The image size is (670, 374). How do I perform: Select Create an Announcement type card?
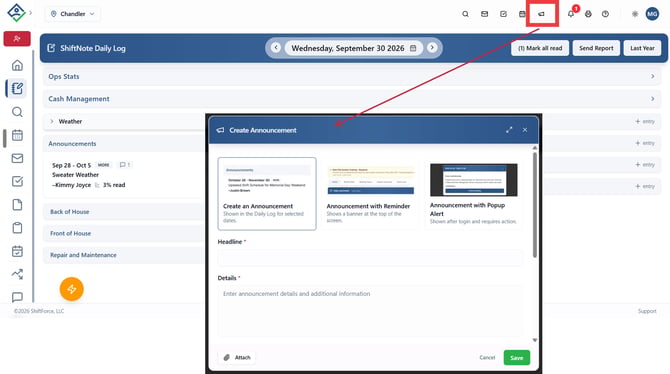[x=267, y=194]
